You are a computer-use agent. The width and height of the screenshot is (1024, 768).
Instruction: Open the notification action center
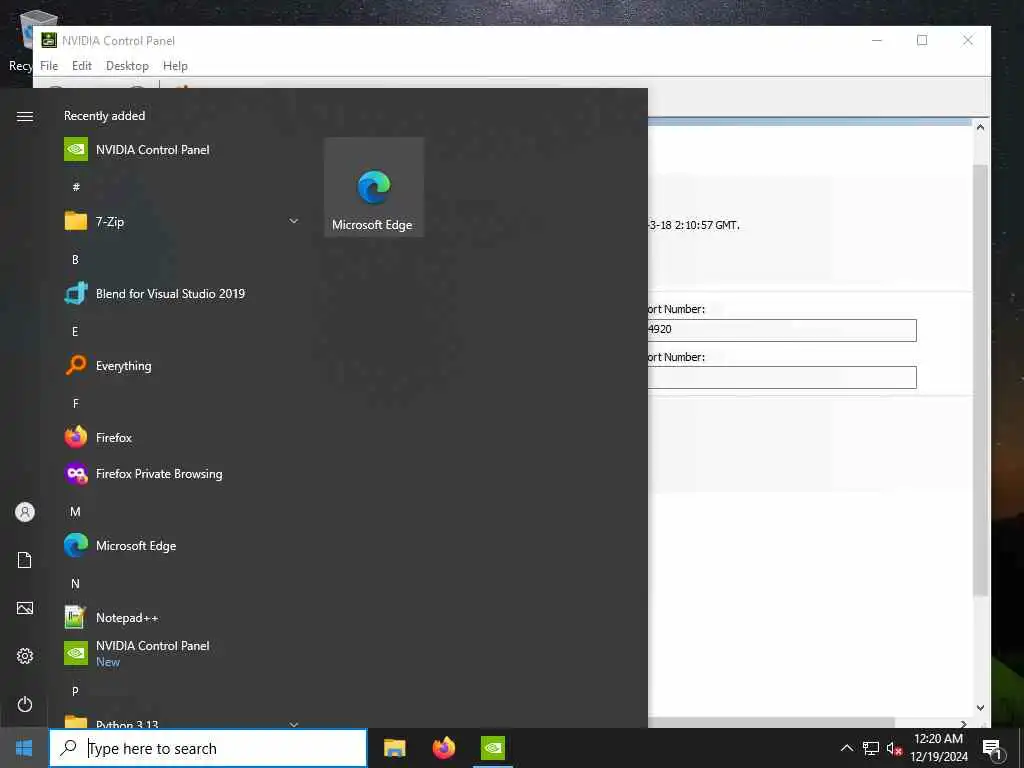992,749
